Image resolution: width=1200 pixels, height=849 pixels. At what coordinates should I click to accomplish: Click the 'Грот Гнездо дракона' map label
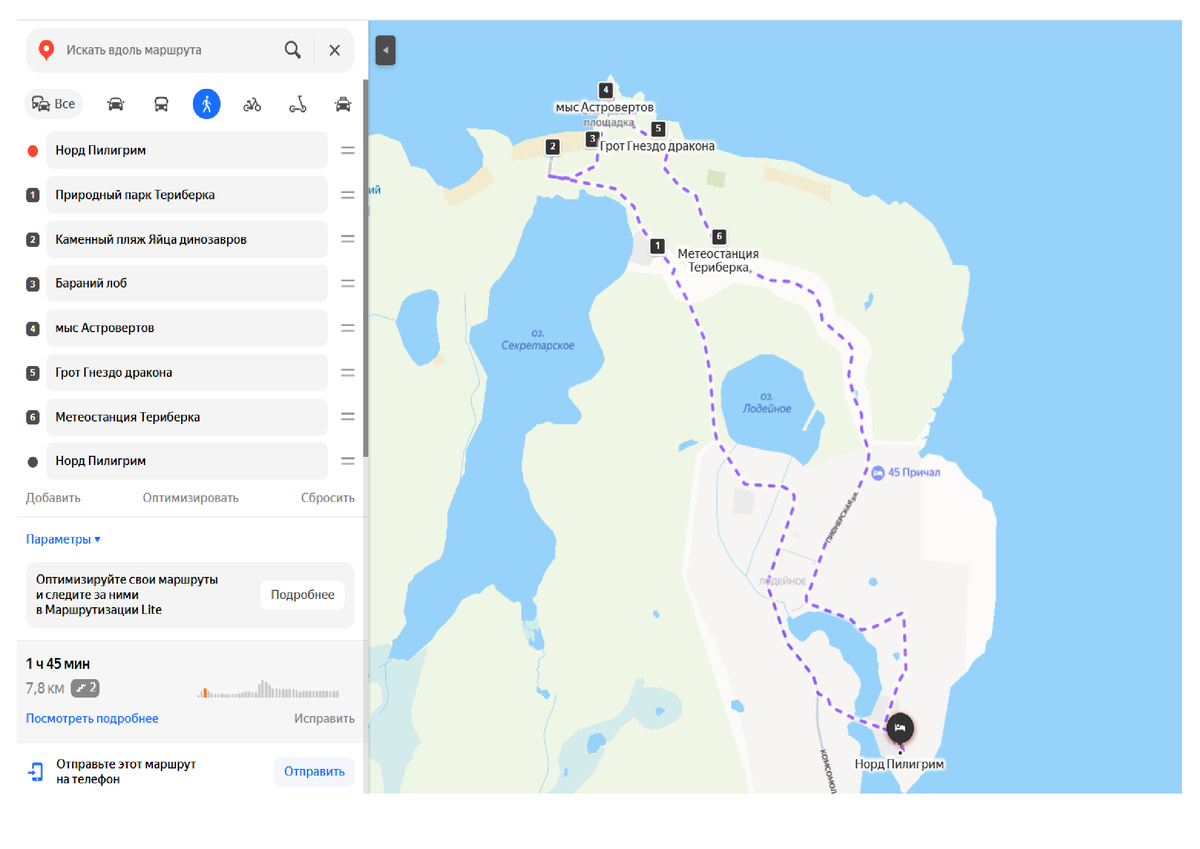click(658, 146)
